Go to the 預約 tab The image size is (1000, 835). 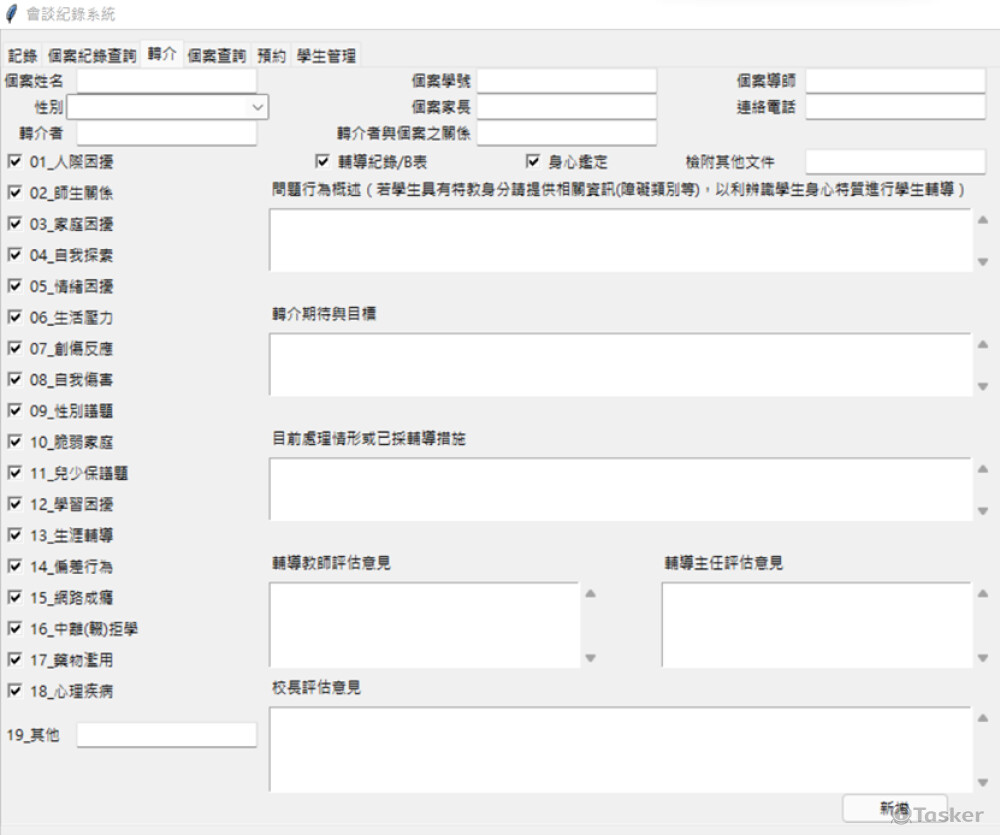[271, 56]
